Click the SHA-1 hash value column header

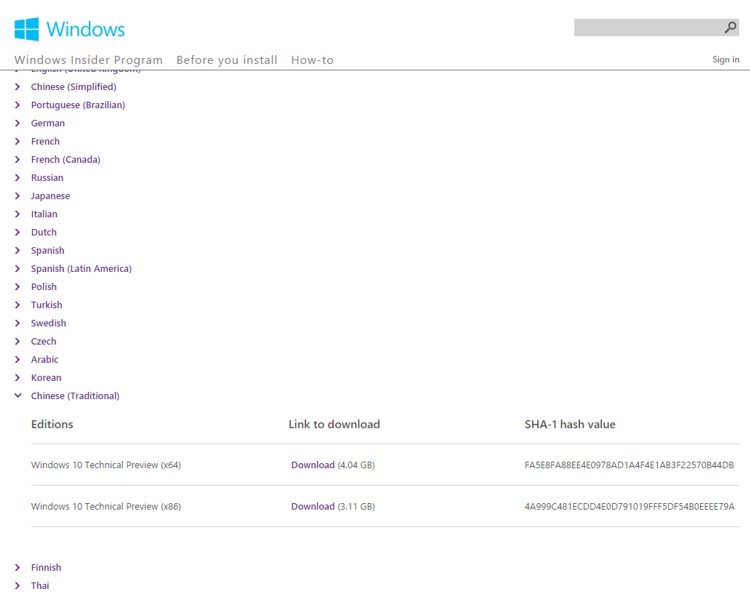[x=570, y=424]
